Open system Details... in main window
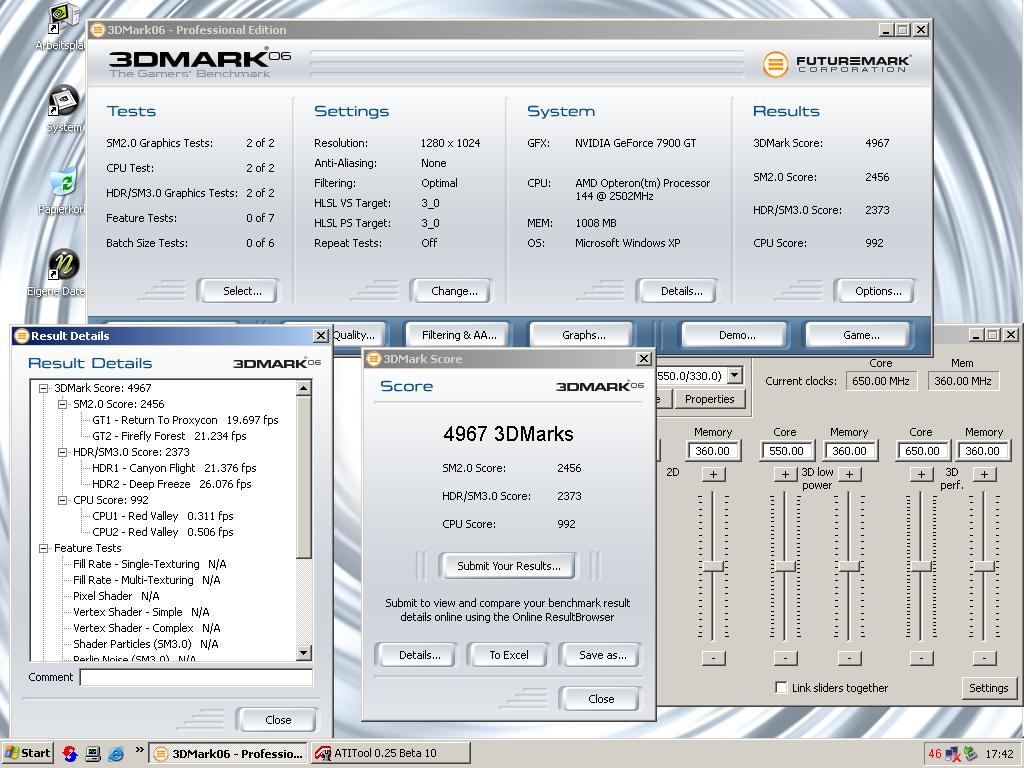The image size is (1024, 768). click(678, 291)
